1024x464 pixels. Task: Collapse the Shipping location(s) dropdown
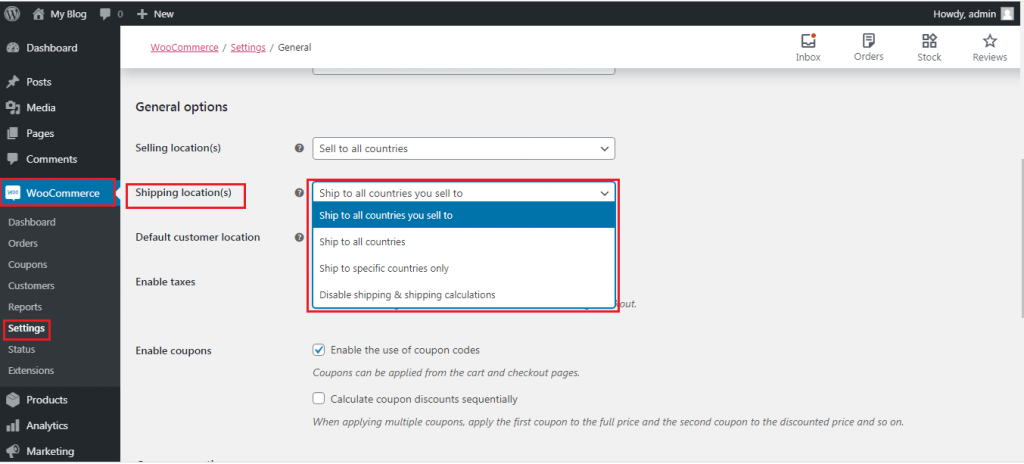[464, 193]
